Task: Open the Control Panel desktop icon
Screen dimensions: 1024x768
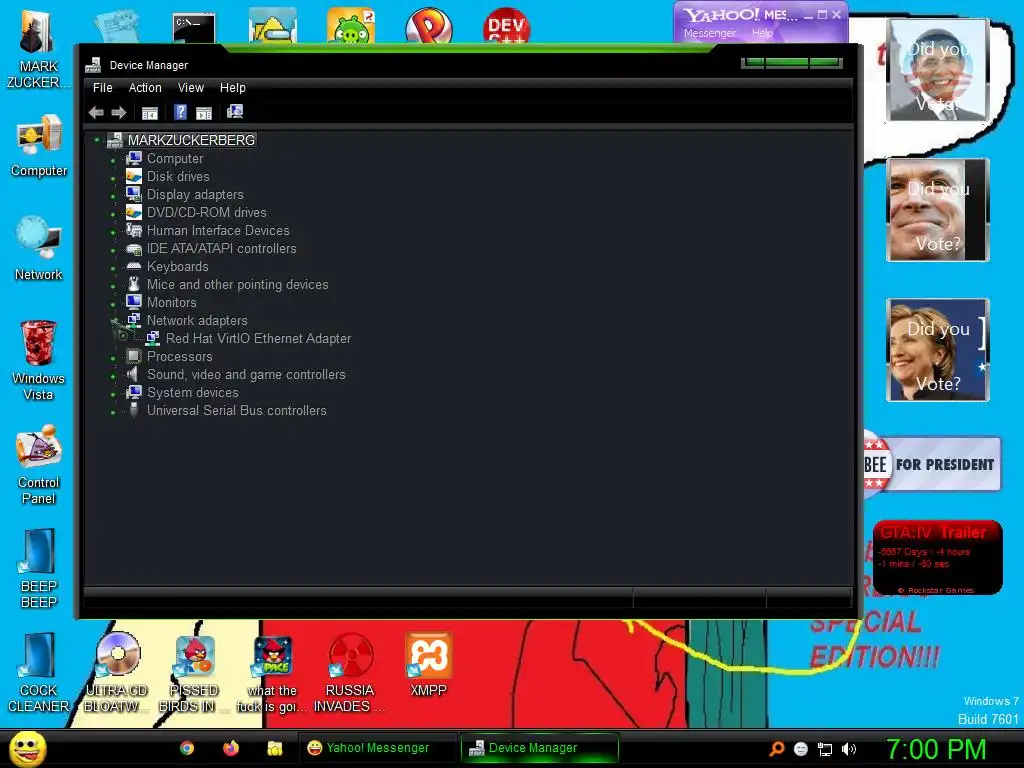Action: point(39,465)
